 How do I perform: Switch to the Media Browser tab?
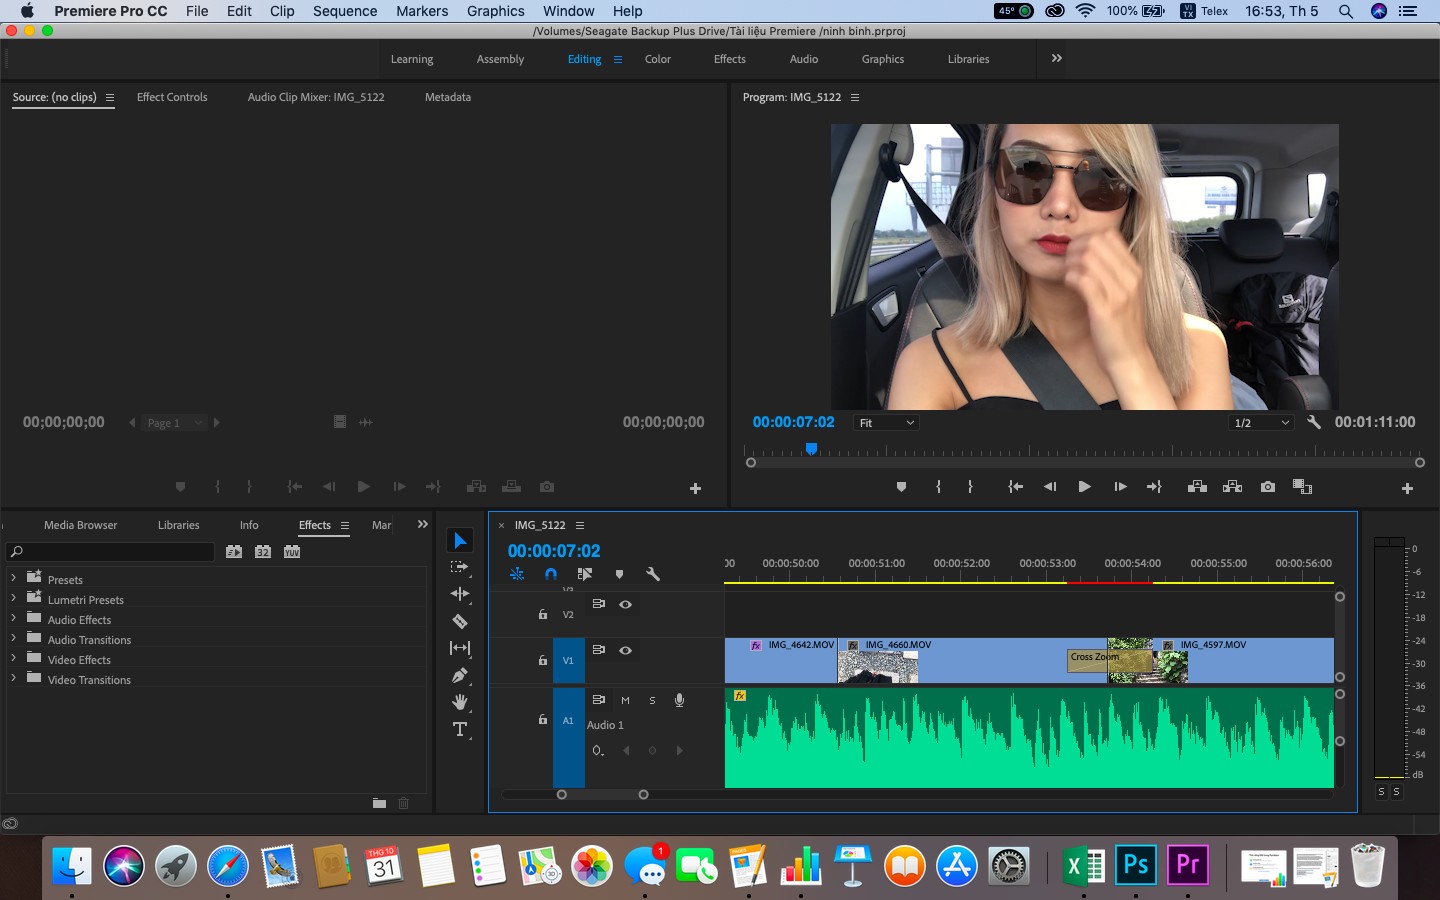click(80, 525)
